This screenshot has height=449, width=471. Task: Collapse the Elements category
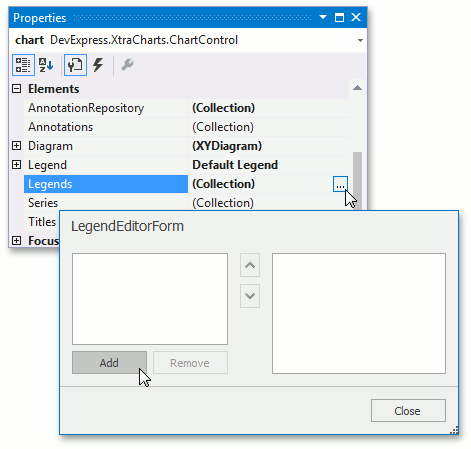point(16,89)
